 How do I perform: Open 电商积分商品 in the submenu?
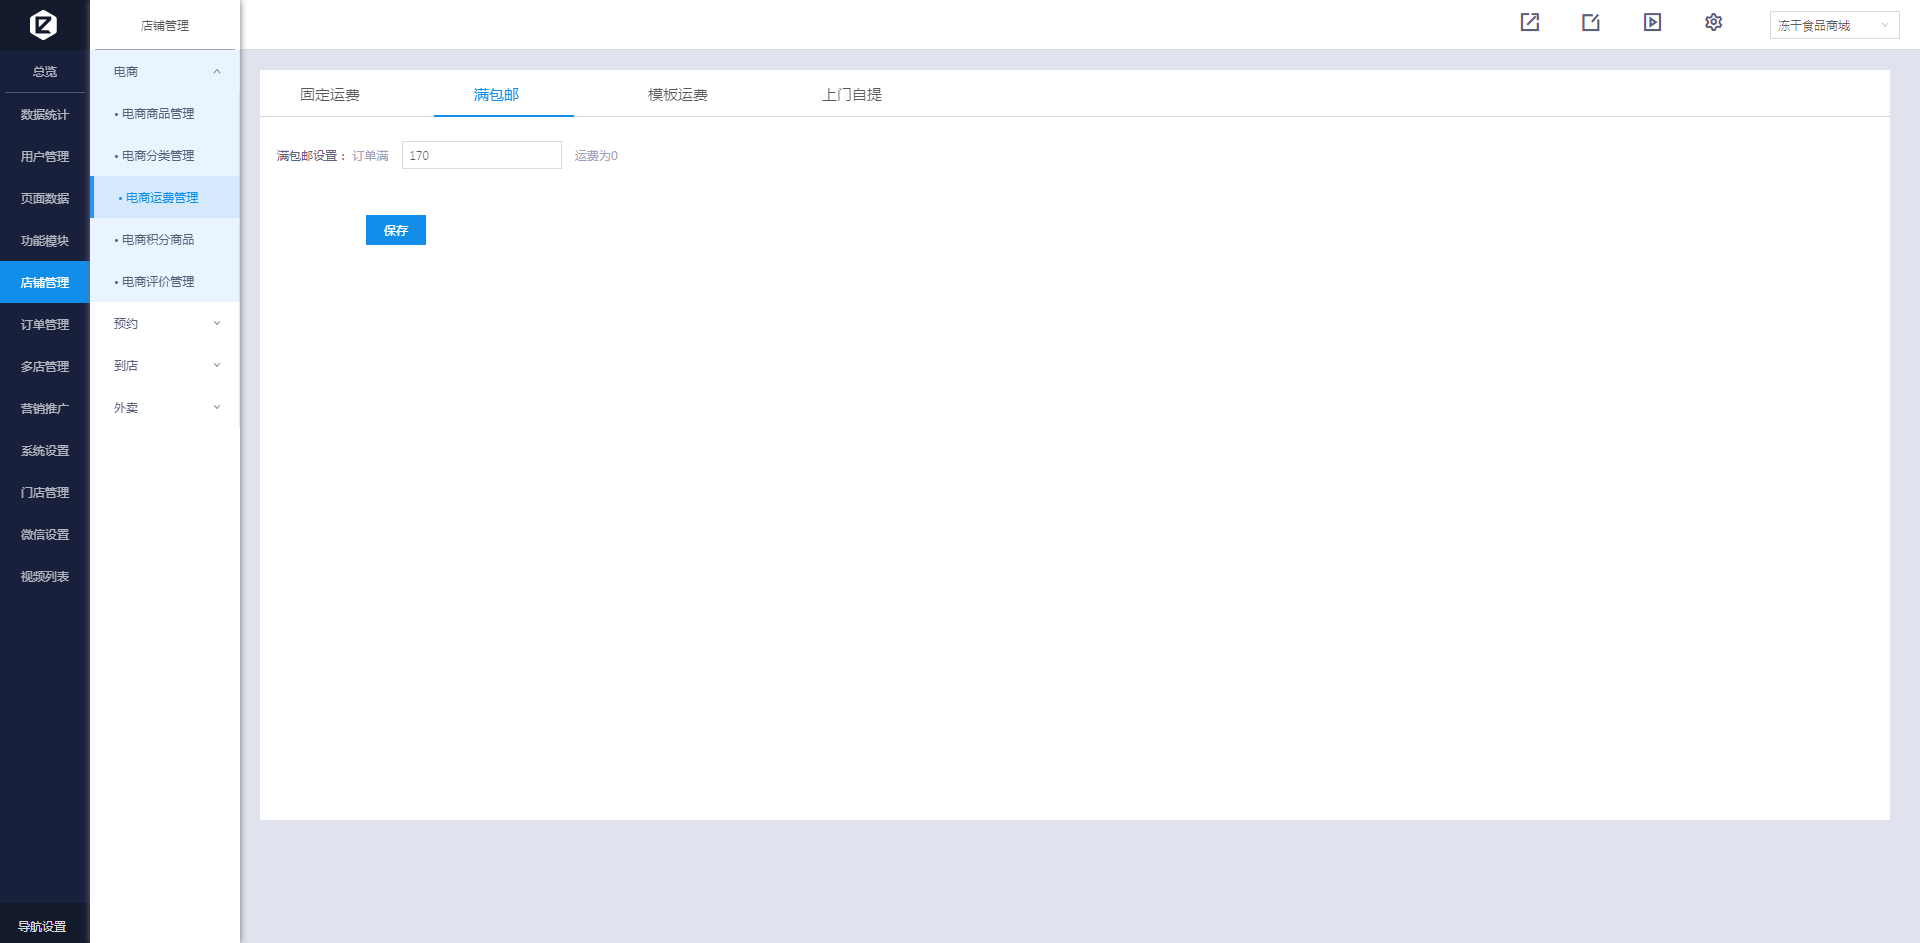[x=158, y=240]
